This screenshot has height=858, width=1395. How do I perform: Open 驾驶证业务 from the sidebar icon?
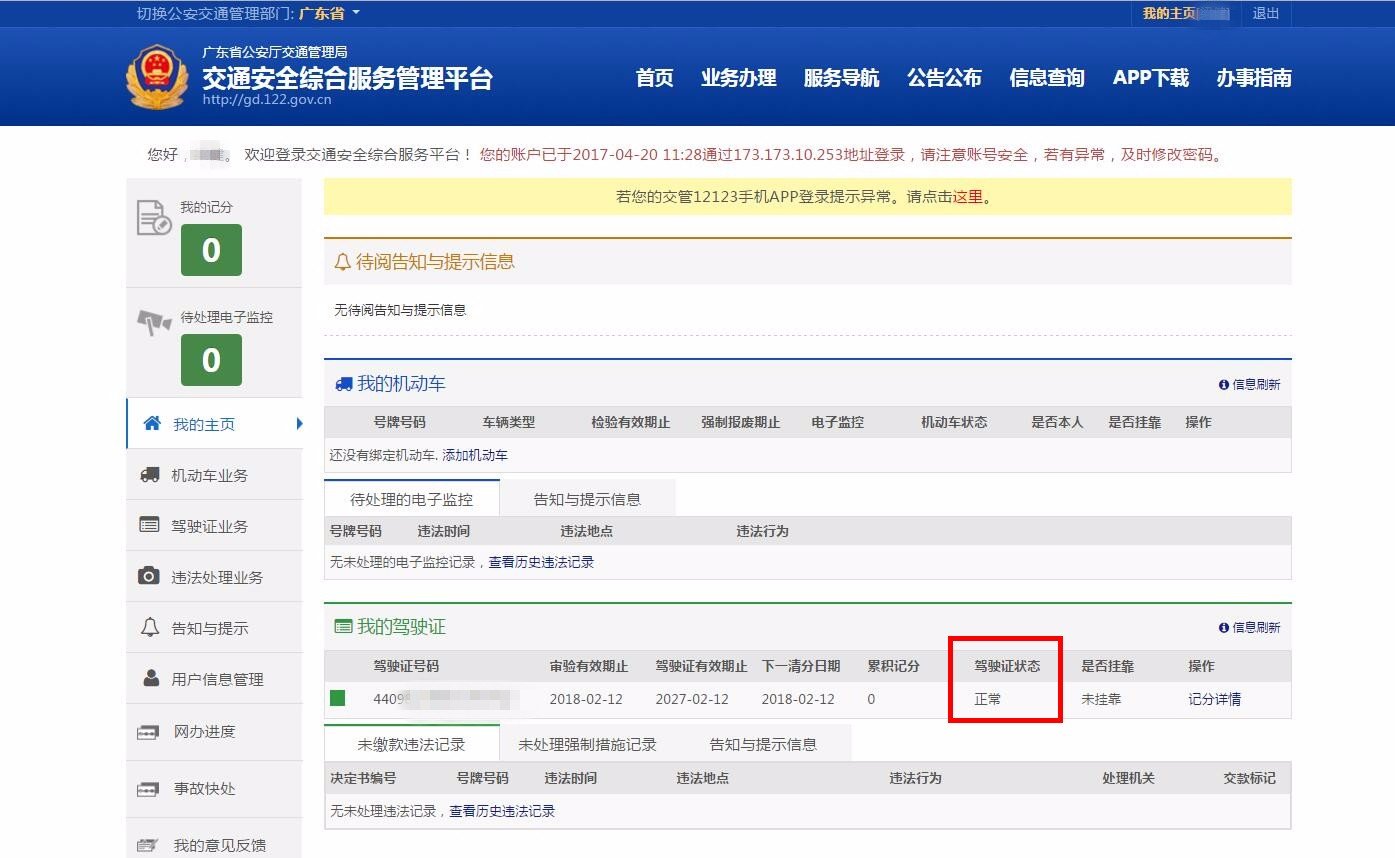pos(150,525)
